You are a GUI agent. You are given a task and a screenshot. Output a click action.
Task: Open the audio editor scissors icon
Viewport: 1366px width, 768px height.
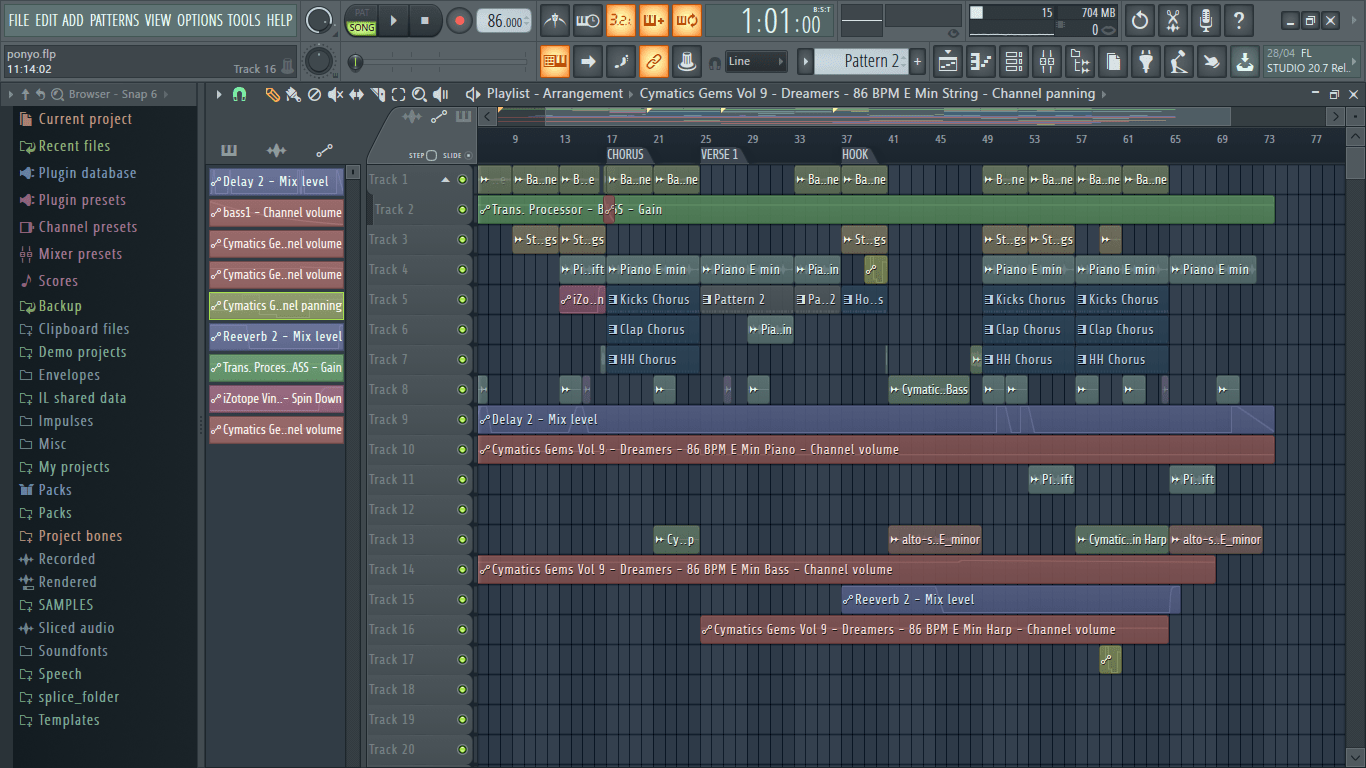[x=1172, y=20]
